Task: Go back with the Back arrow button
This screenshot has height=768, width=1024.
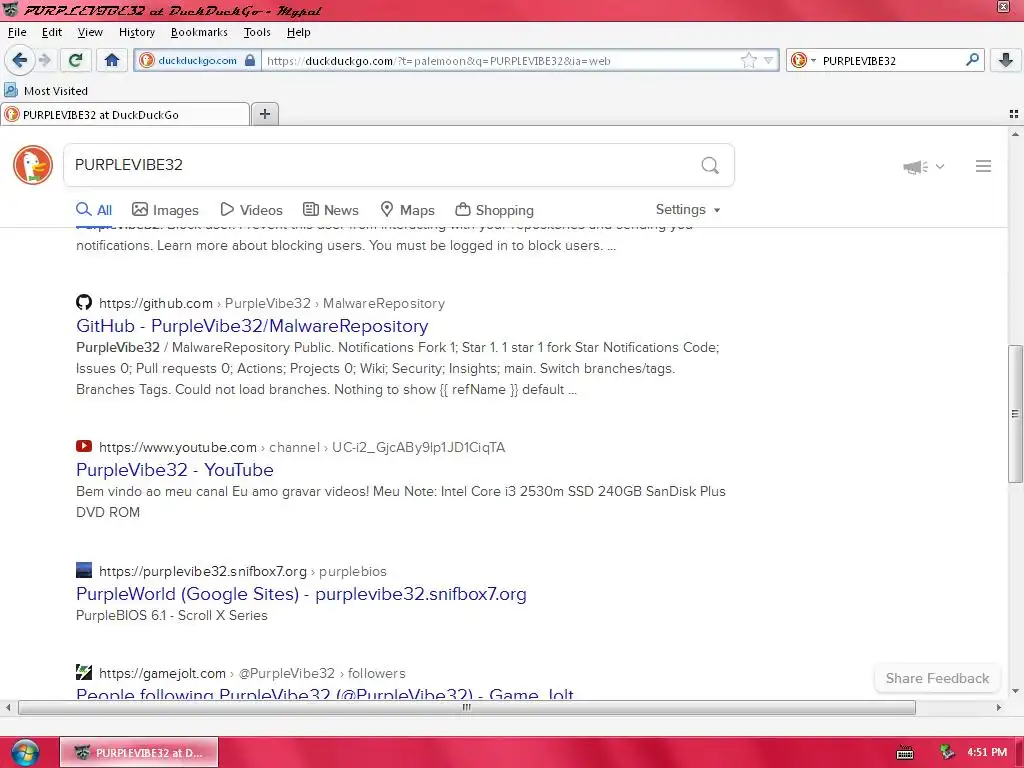Action: [20, 60]
